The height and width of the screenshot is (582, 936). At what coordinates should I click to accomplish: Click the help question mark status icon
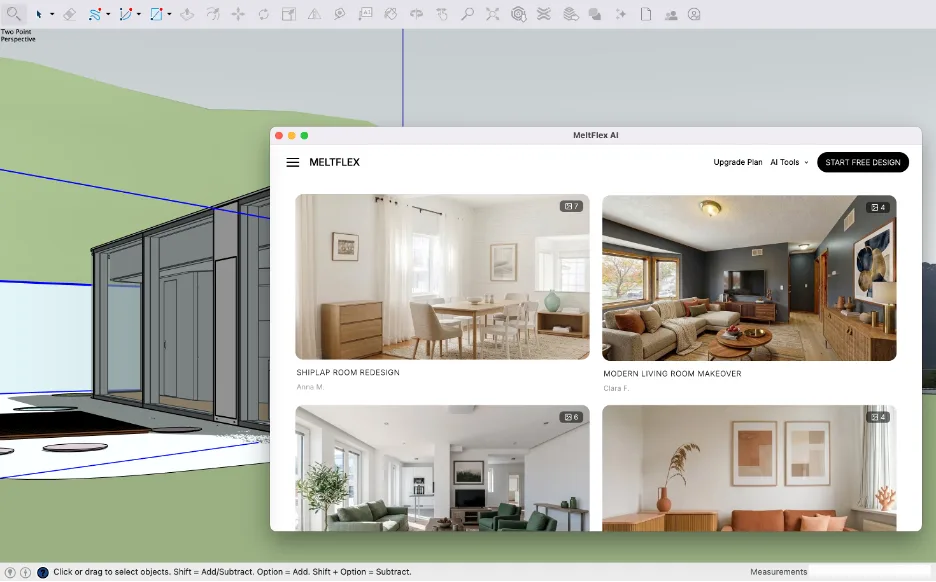pos(42,572)
